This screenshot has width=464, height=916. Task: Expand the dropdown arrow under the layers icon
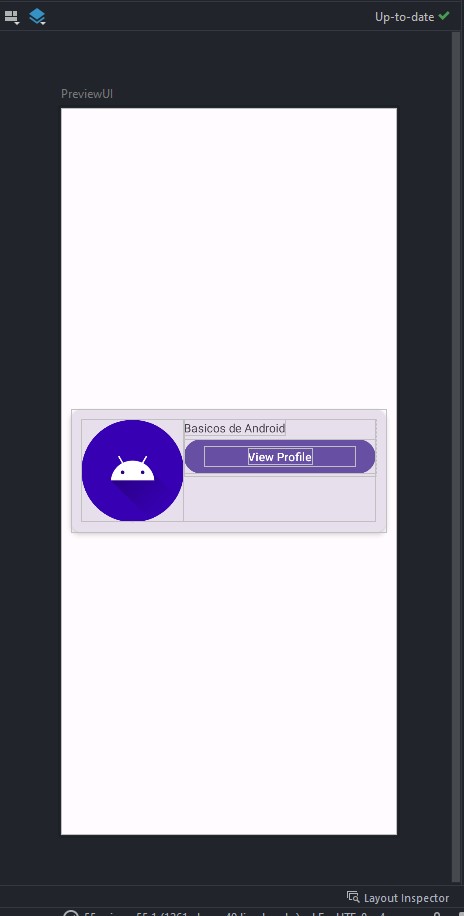(43, 22)
